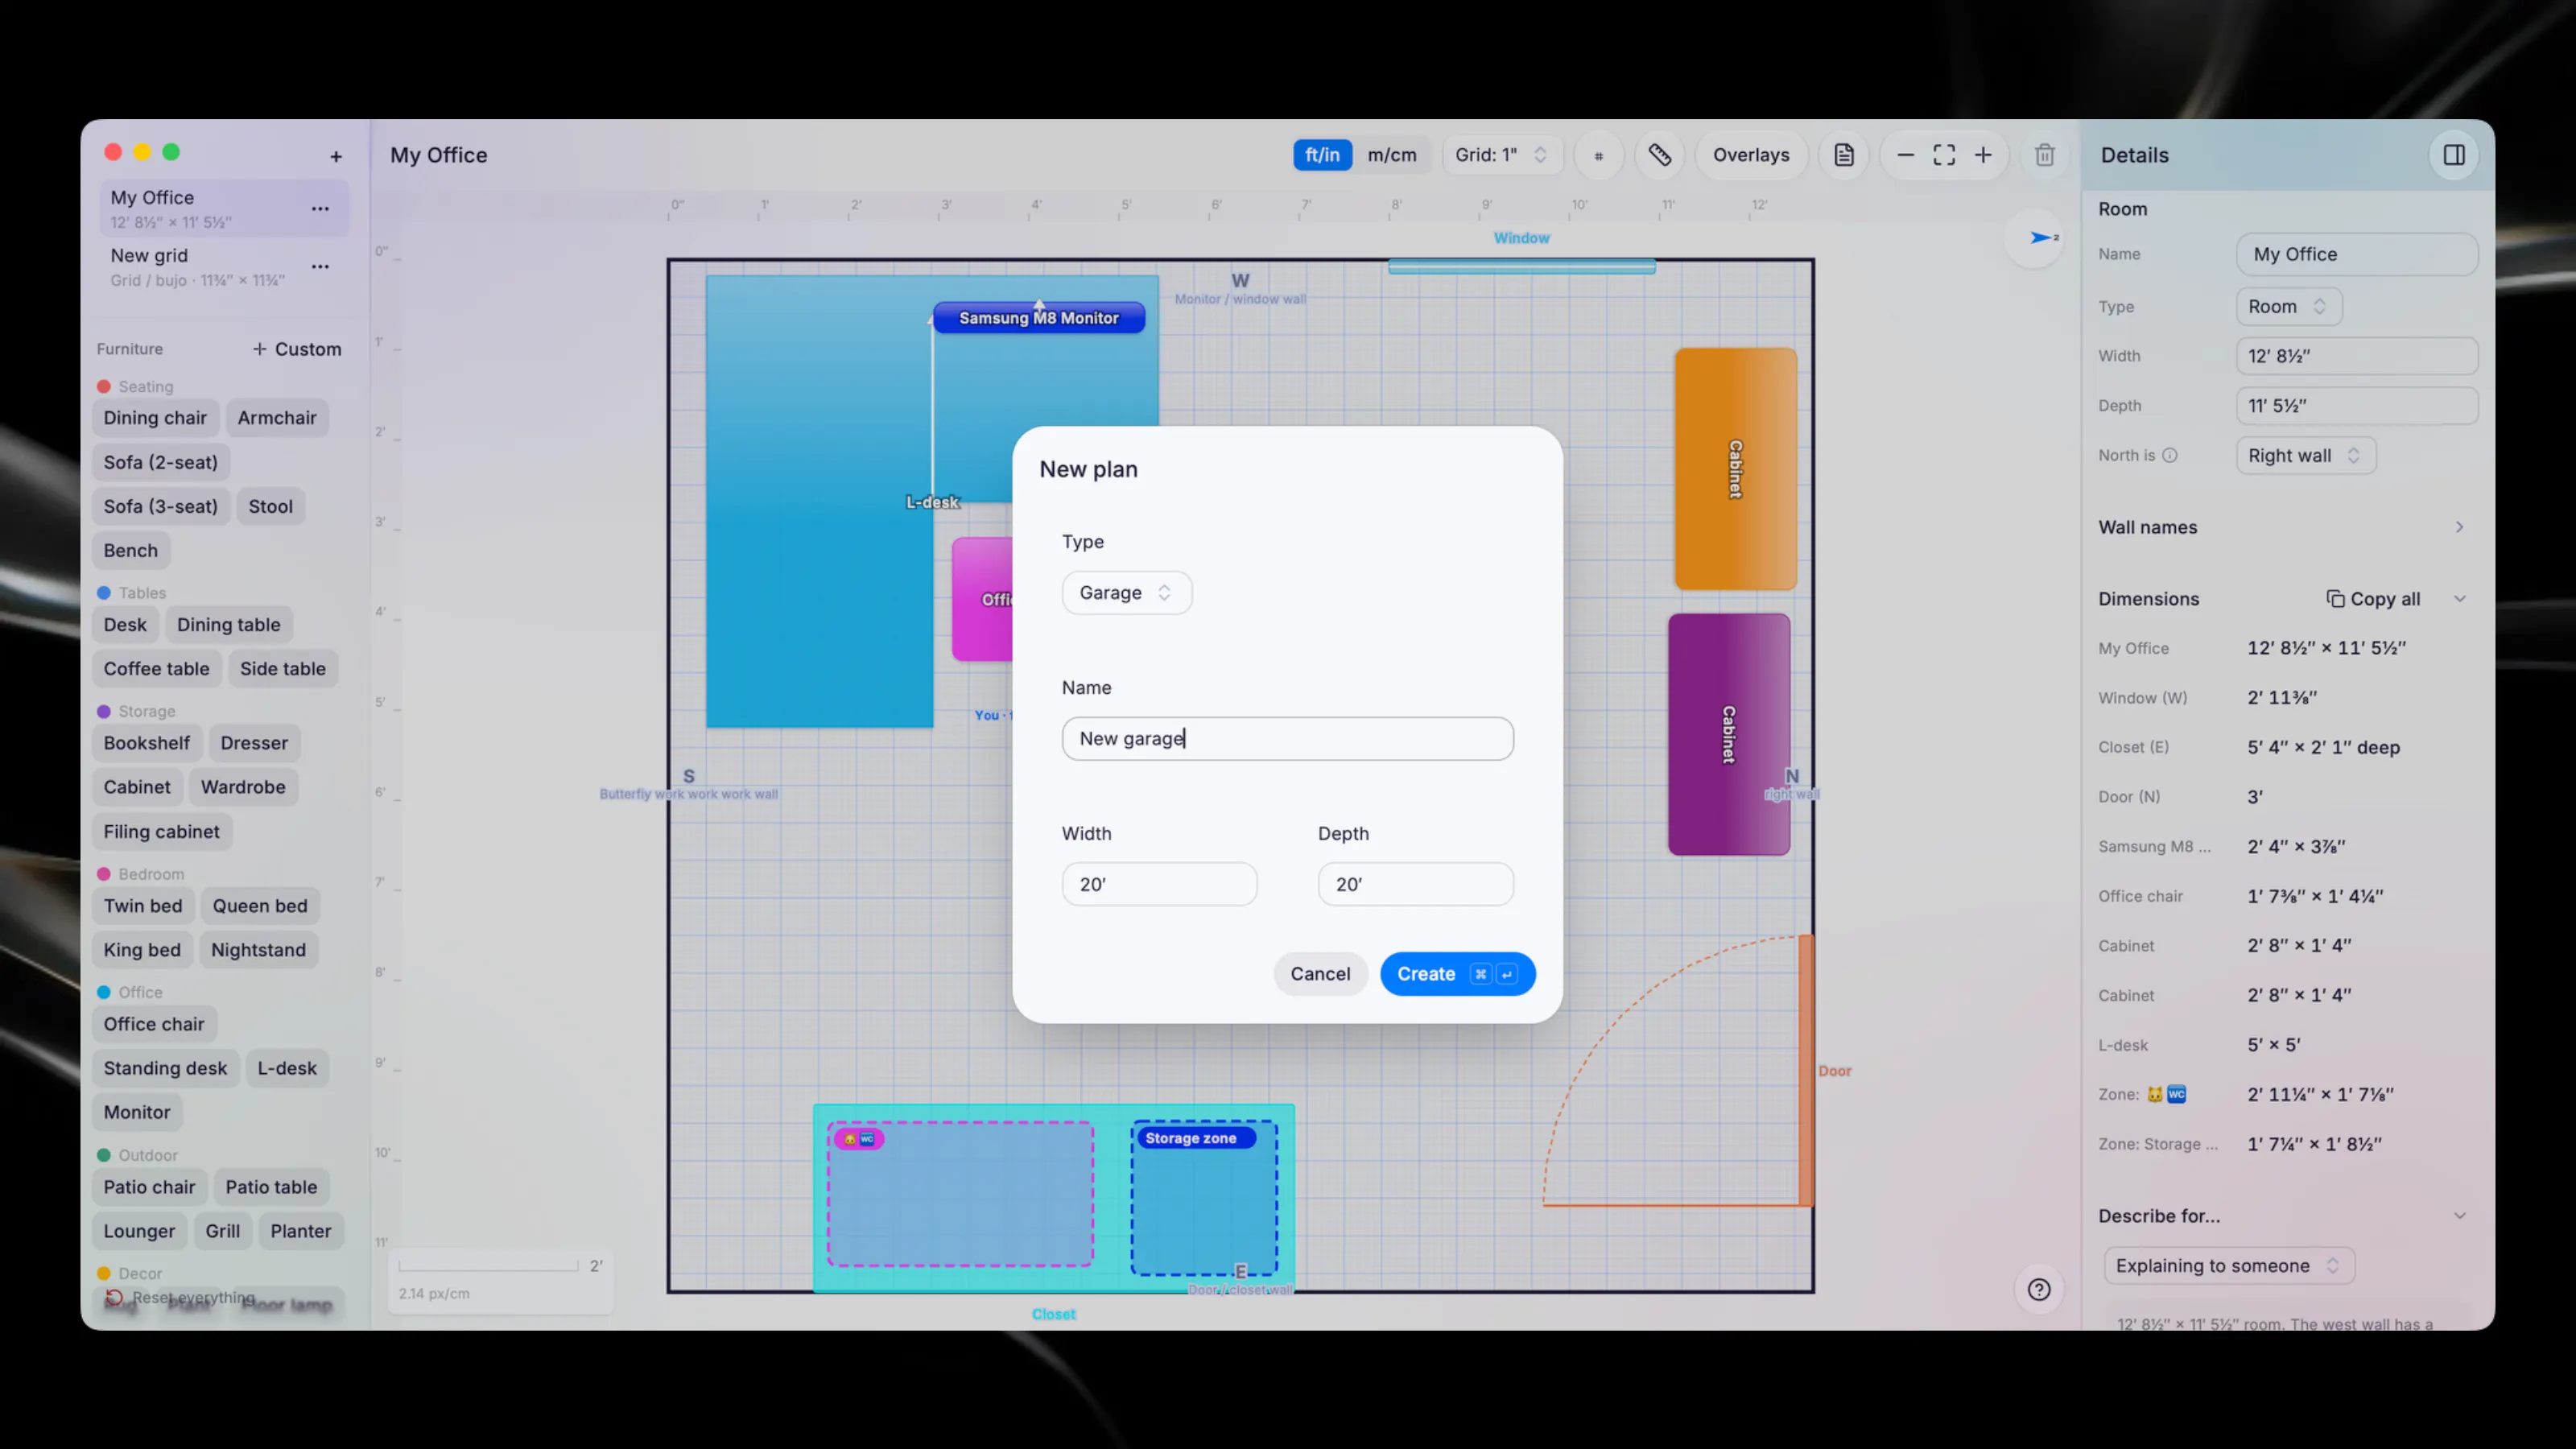Add a Planter

tap(300, 1231)
